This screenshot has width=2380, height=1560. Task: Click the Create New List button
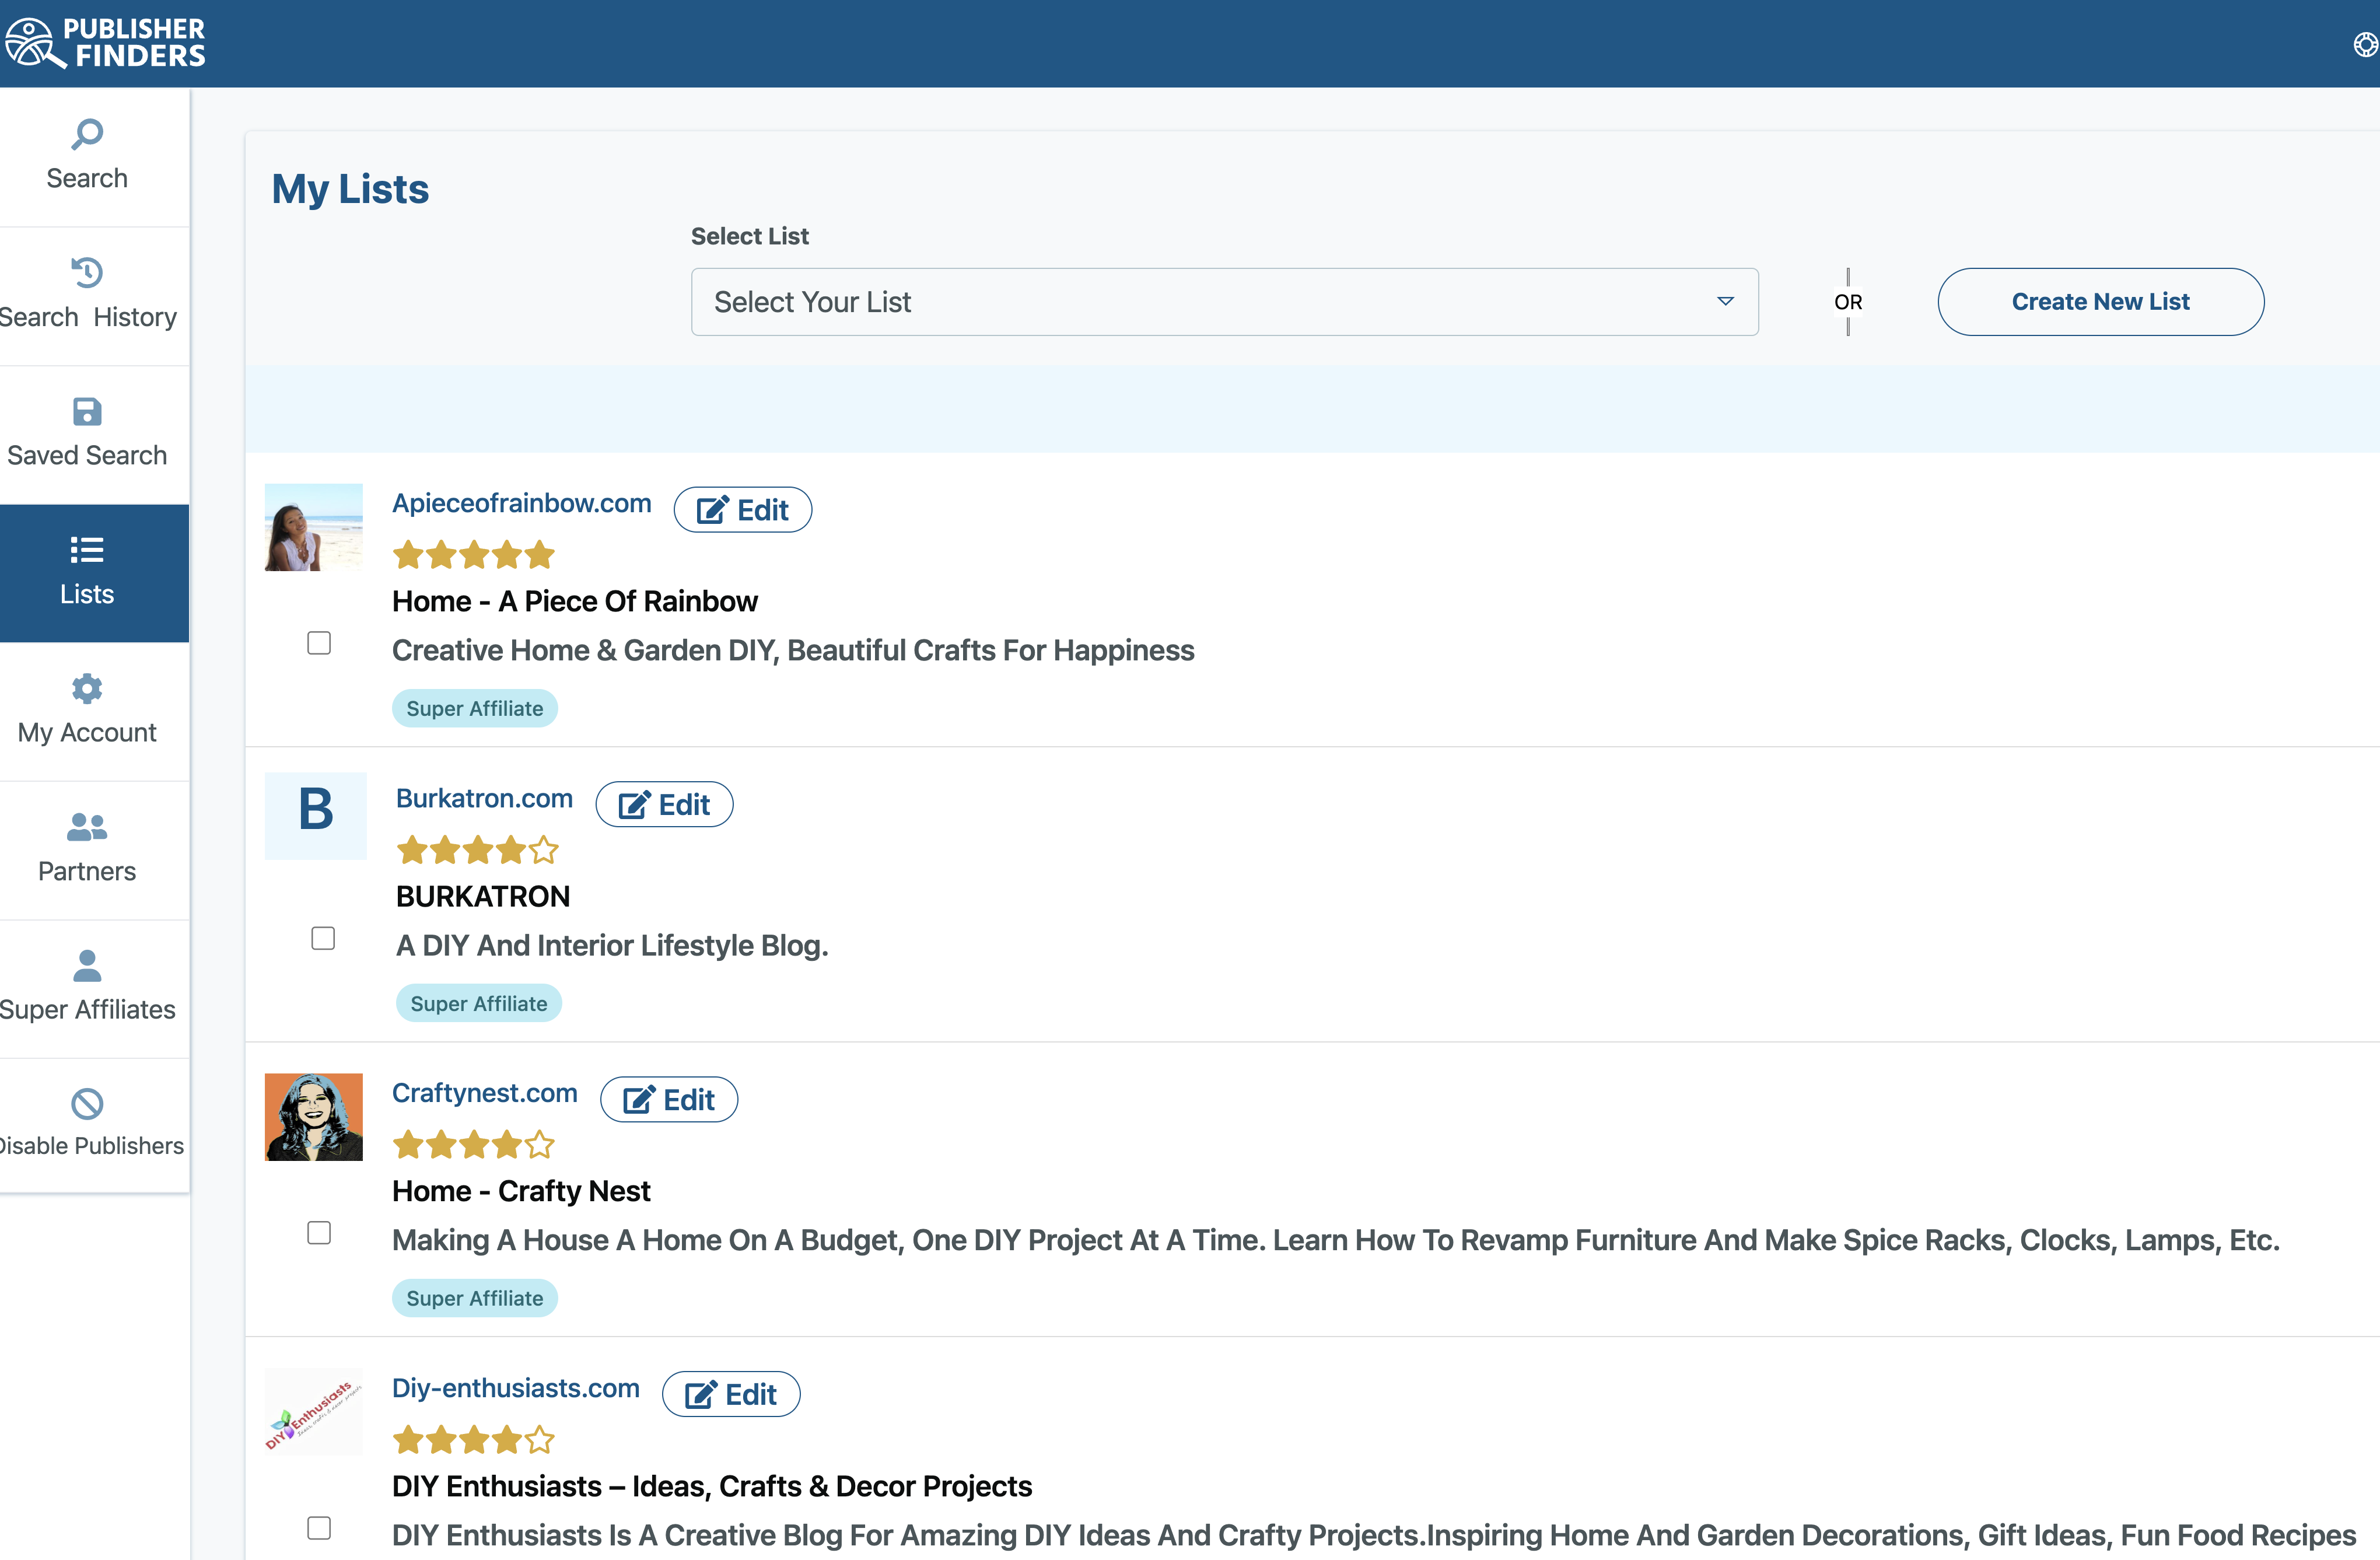click(x=2100, y=302)
